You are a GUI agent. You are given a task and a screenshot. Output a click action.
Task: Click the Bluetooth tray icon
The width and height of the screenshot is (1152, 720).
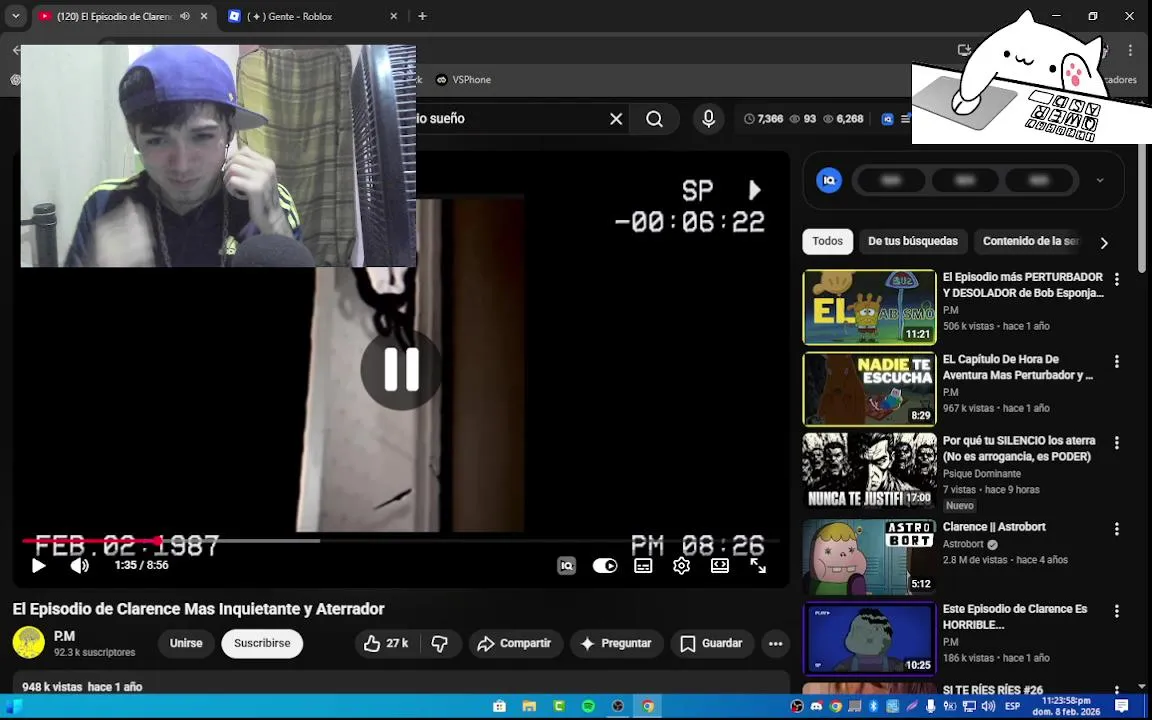[x=874, y=707]
